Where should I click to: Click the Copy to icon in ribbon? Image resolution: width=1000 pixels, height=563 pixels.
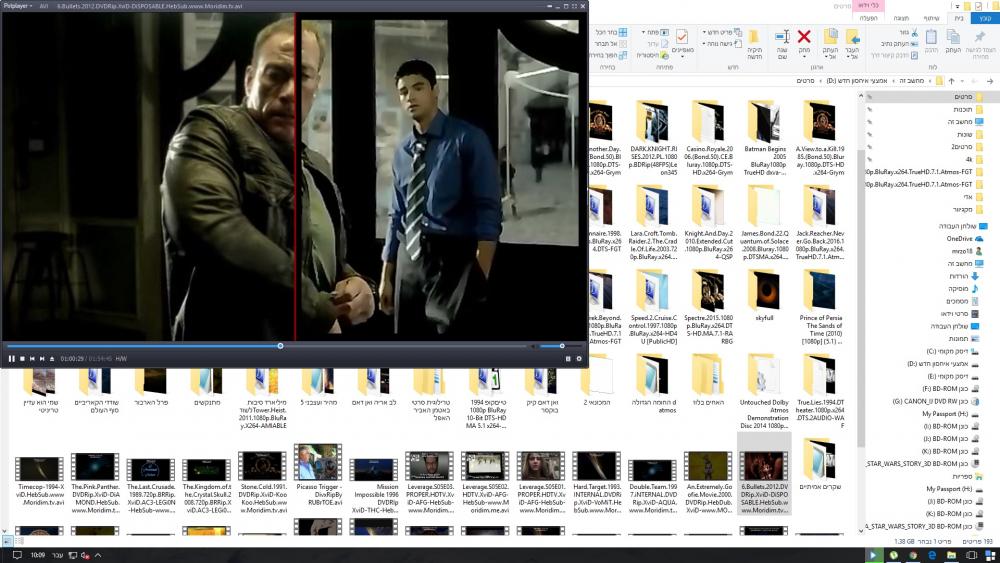point(830,36)
